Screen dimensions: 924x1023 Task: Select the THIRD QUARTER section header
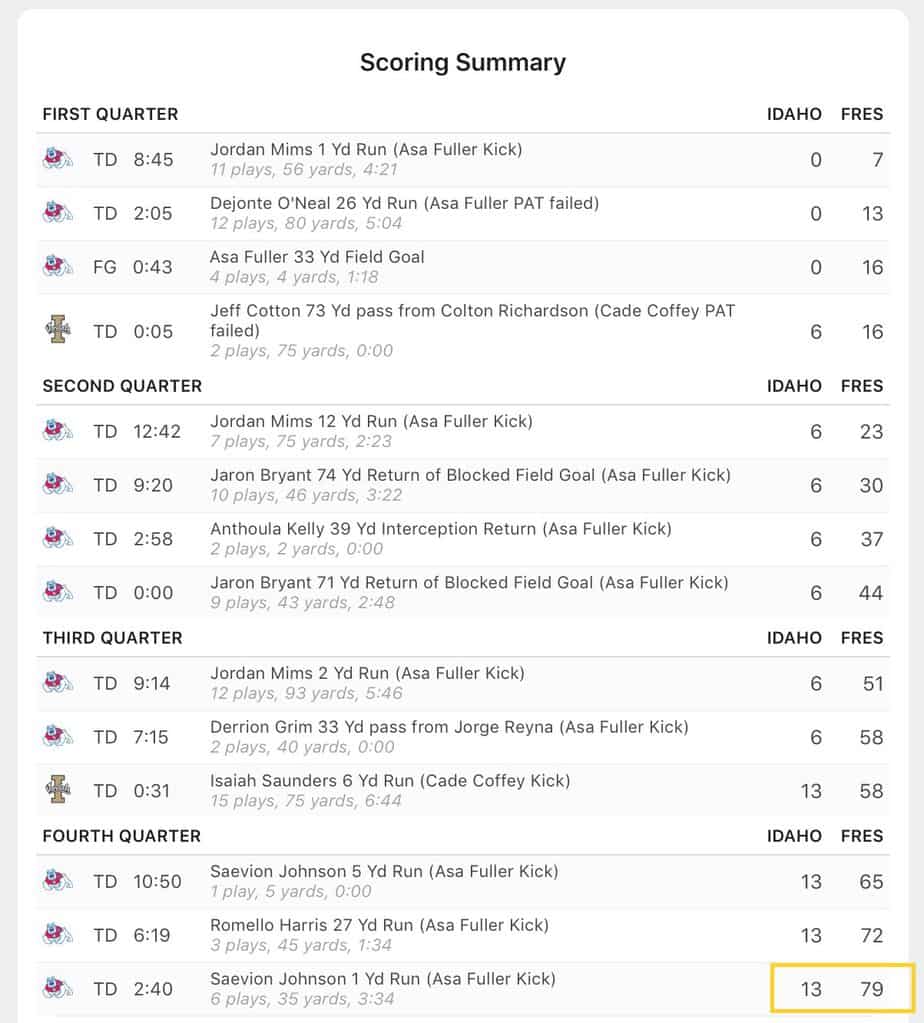112,638
